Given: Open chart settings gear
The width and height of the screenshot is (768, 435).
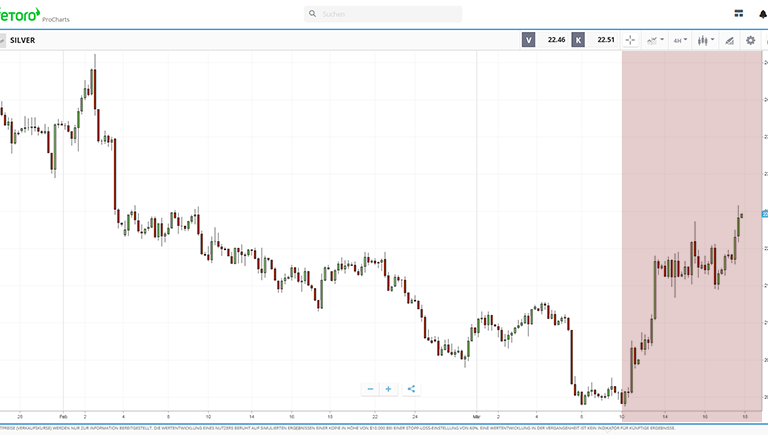Looking at the screenshot, I should point(751,40).
